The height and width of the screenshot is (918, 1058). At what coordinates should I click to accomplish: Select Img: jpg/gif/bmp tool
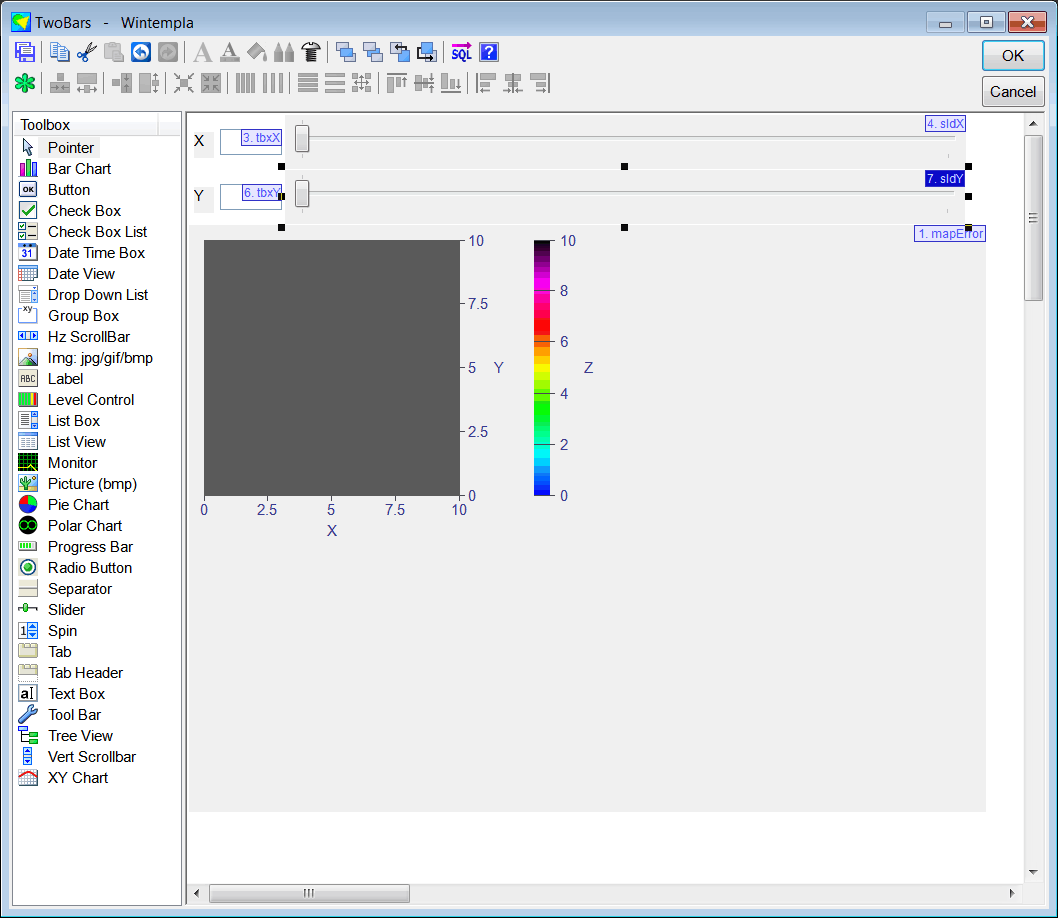100,357
